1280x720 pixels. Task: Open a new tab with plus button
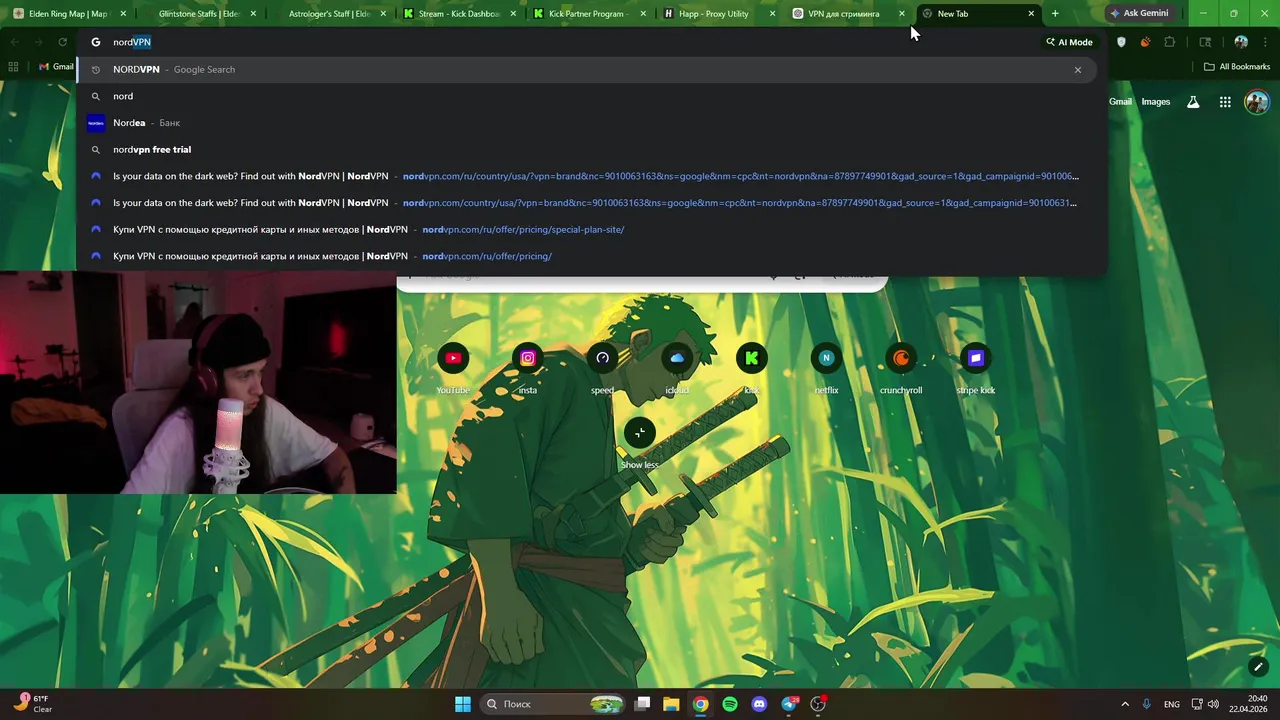pyautogui.click(x=1055, y=14)
